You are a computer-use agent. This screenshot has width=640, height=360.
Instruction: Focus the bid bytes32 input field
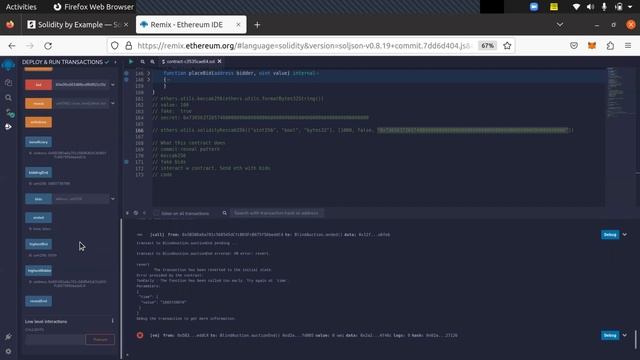pos(81,84)
